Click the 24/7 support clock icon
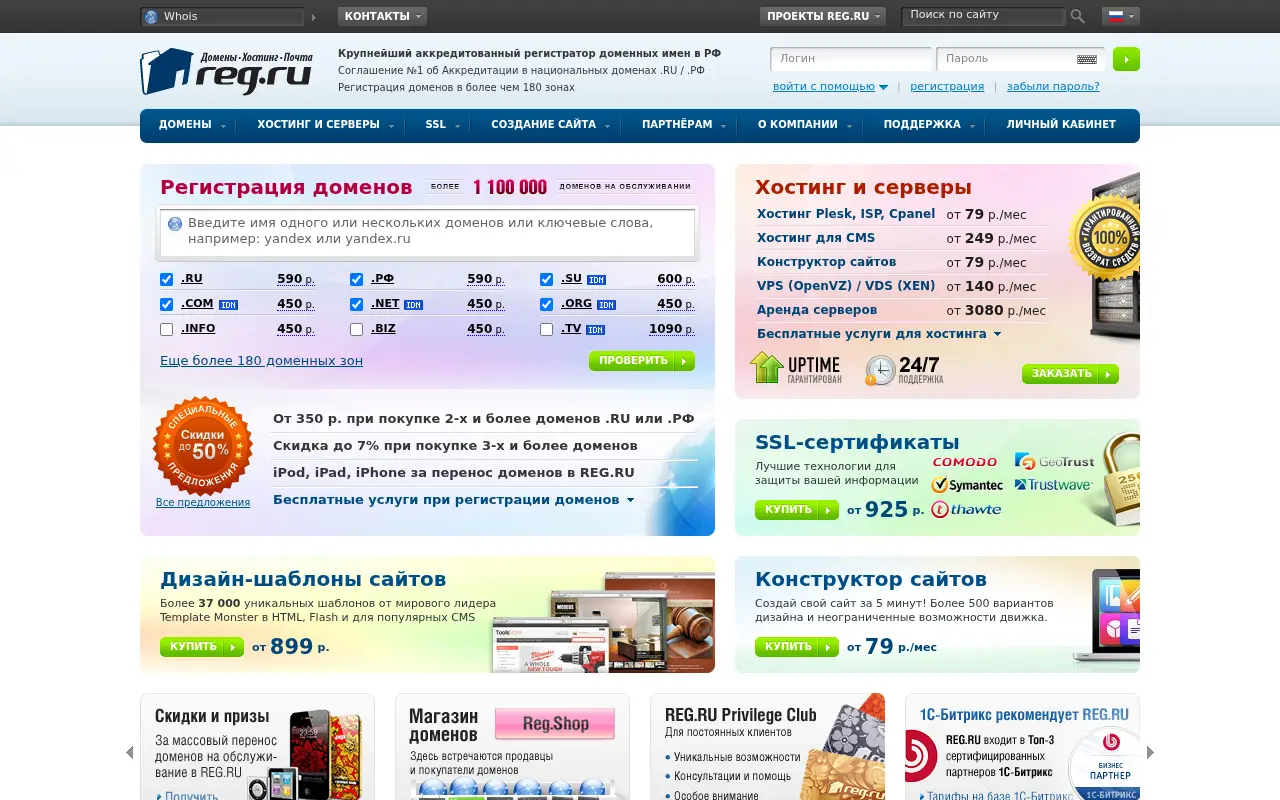Screen dimensions: 1280x800 point(880,369)
